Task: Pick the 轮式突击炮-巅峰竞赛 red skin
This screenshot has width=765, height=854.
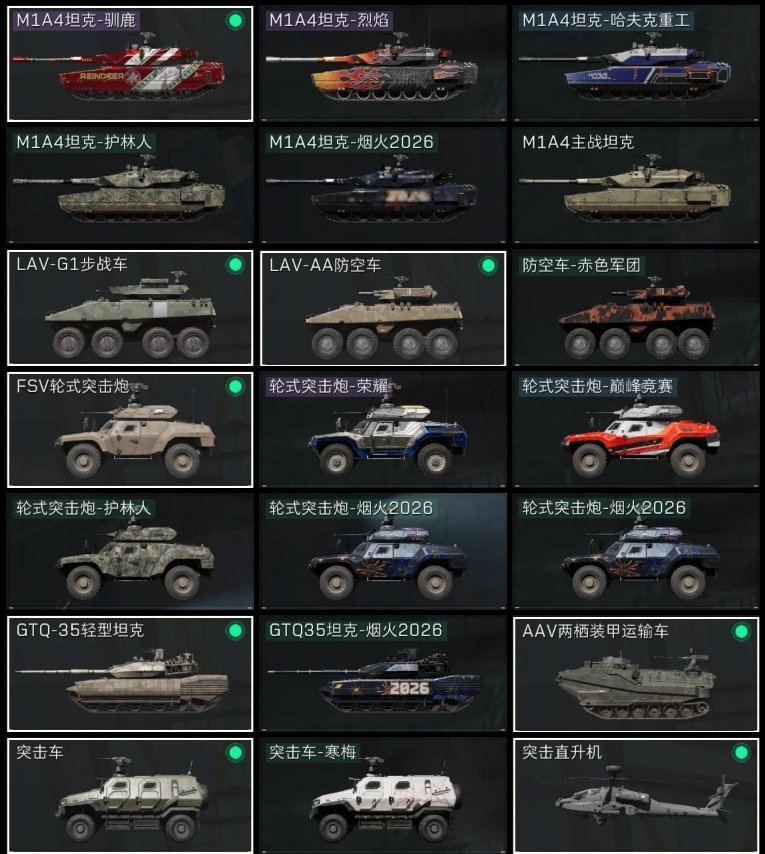Action: click(x=636, y=430)
